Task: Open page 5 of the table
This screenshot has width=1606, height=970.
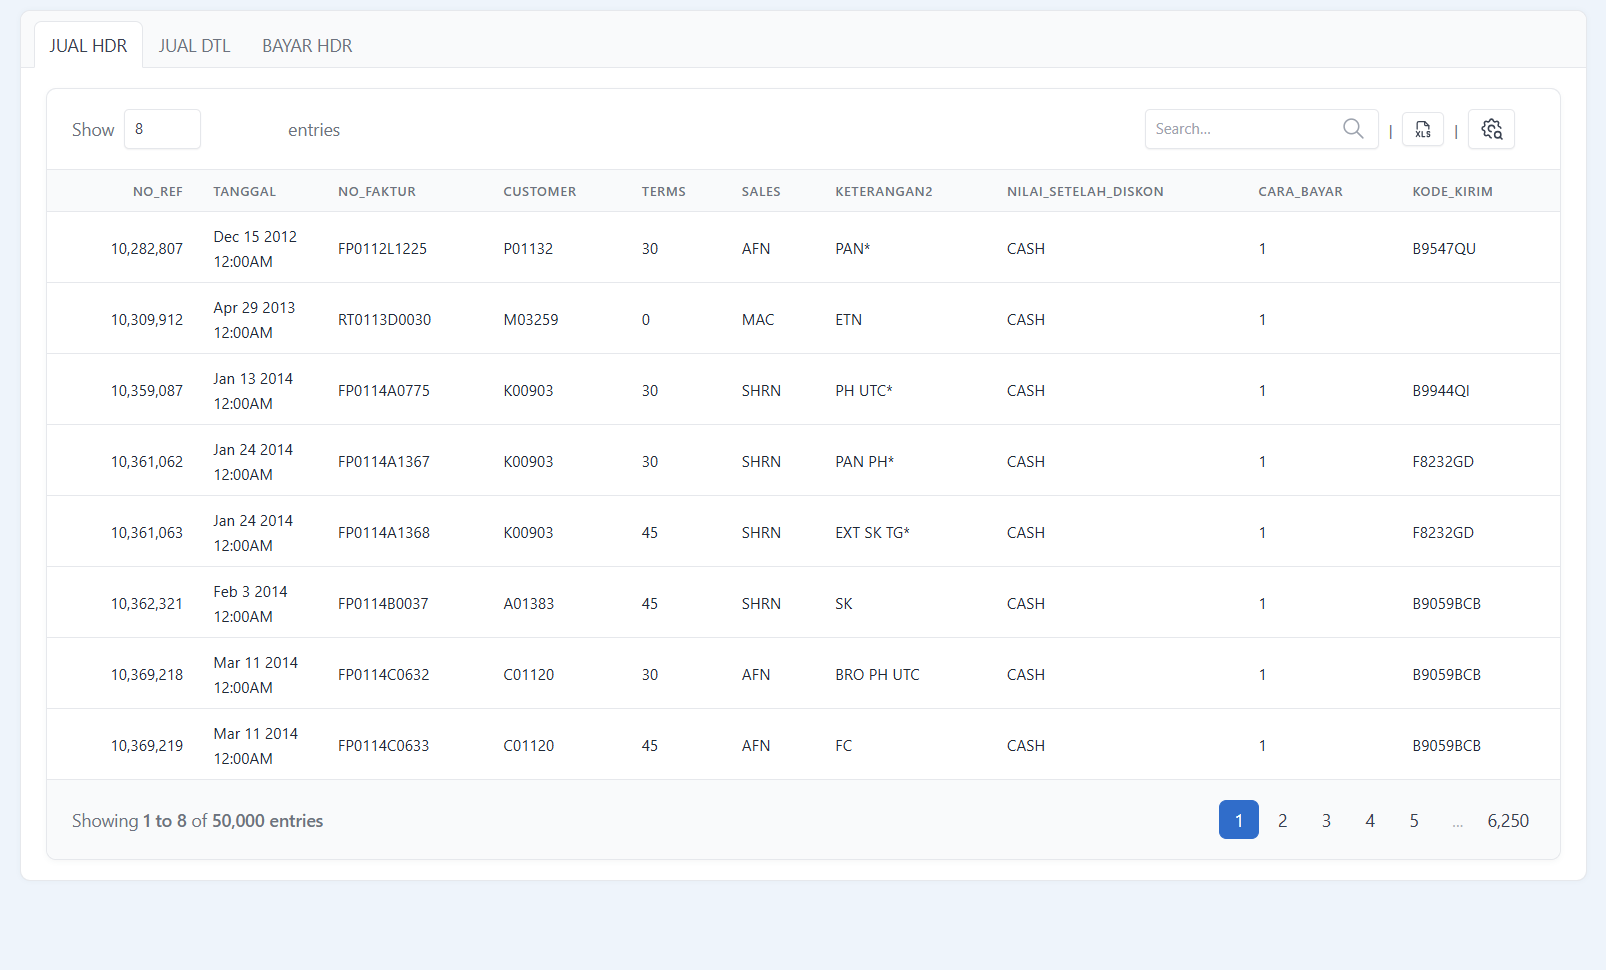Action: pyautogui.click(x=1414, y=820)
